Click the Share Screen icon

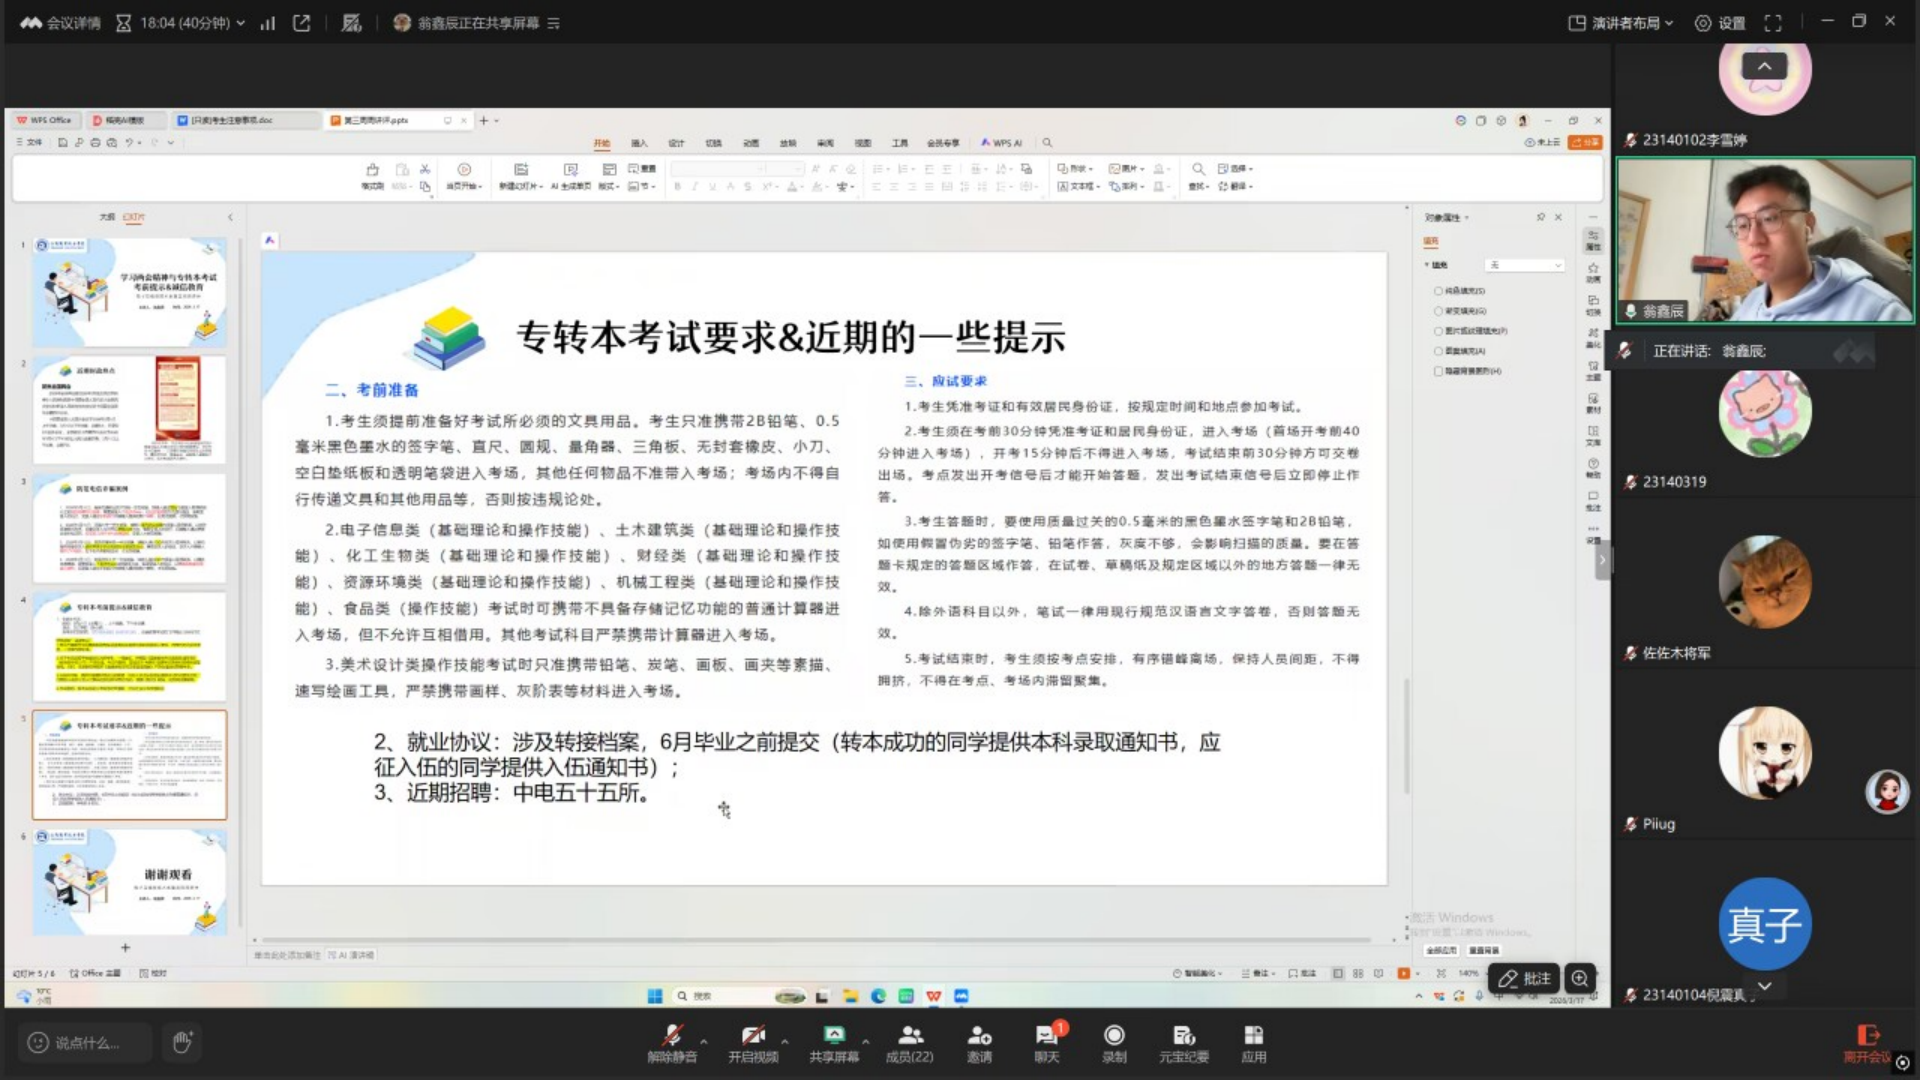click(x=833, y=1042)
